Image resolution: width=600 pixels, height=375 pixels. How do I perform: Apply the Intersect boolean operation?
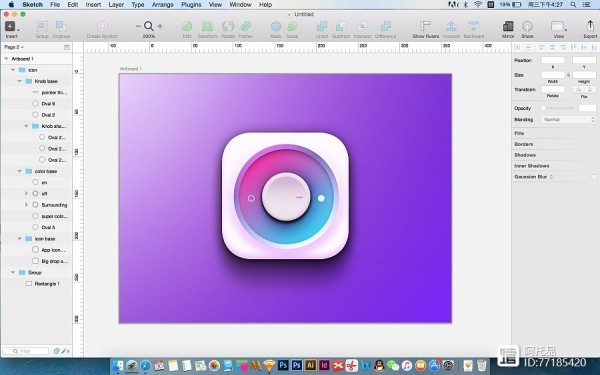coord(362,26)
